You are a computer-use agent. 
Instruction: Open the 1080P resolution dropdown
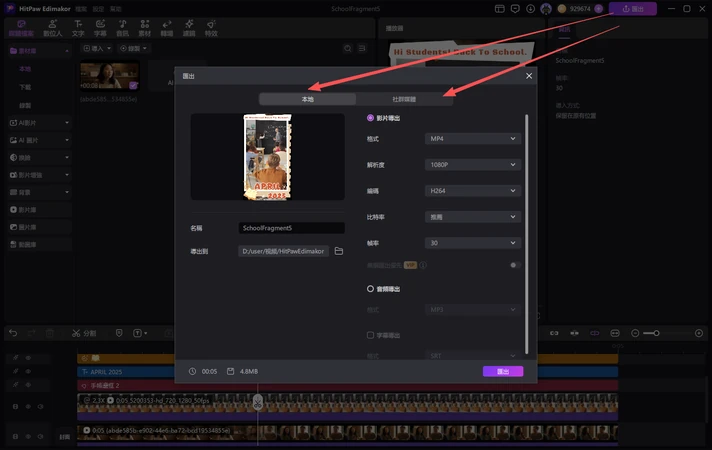pyautogui.click(x=472, y=164)
